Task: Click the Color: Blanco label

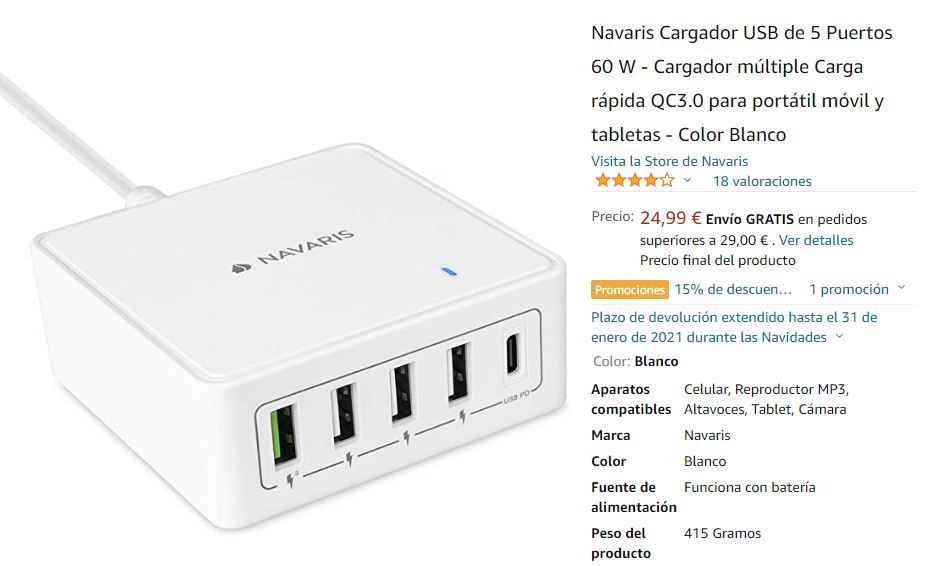Action: [x=636, y=361]
